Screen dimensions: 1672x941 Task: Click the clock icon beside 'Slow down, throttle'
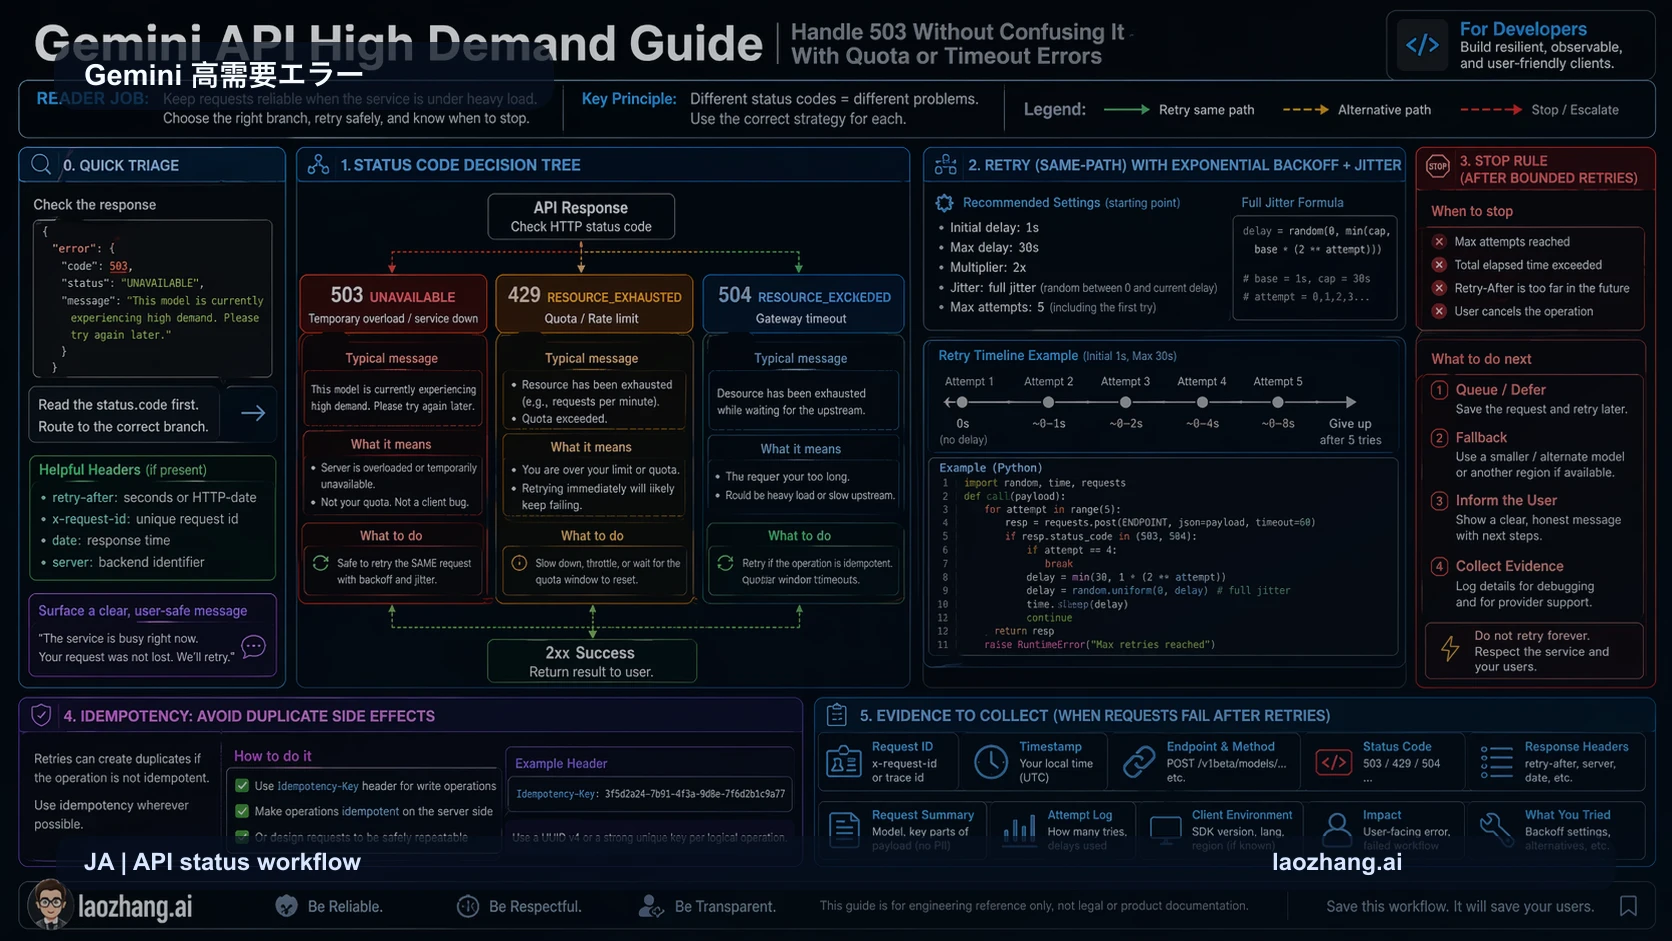coord(519,563)
